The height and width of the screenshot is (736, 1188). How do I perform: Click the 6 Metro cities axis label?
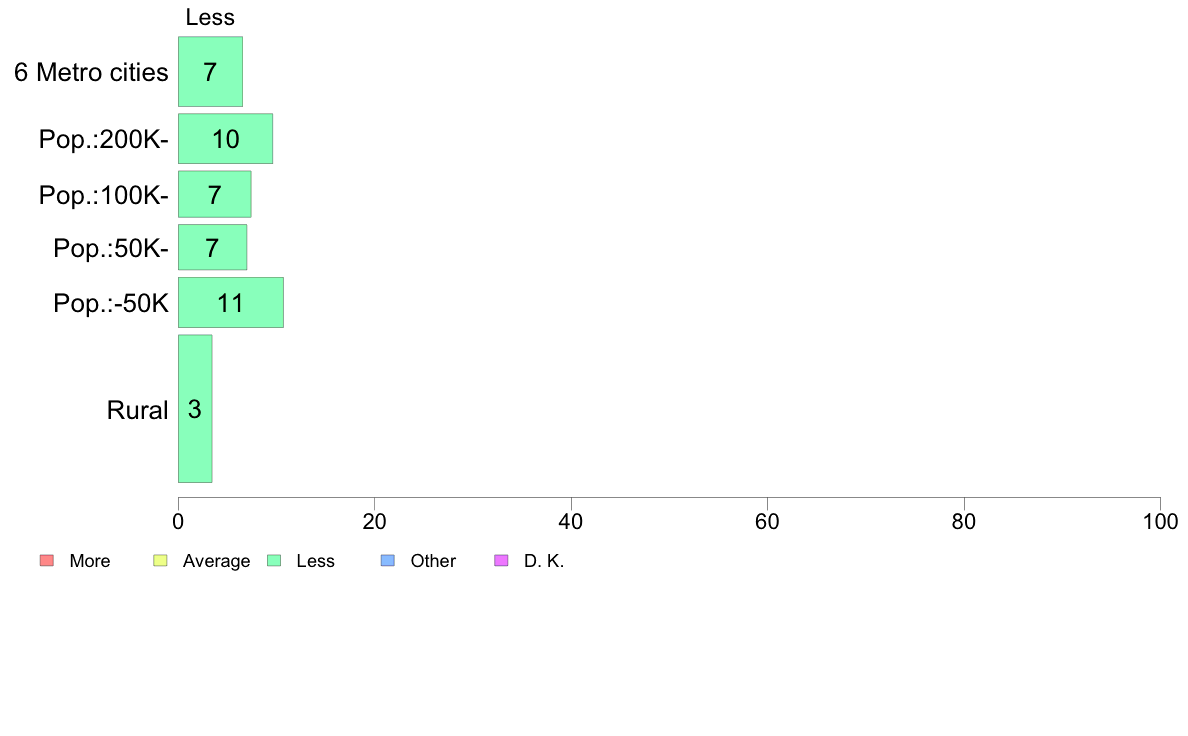point(91,72)
